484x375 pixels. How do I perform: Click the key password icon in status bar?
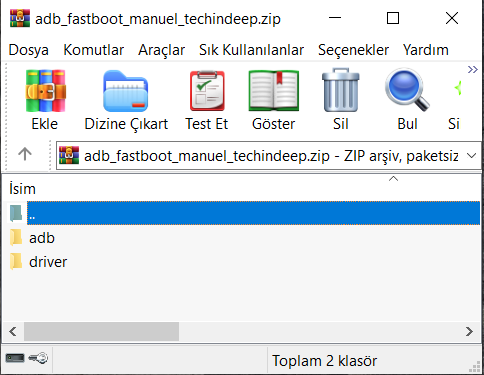point(38,358)
